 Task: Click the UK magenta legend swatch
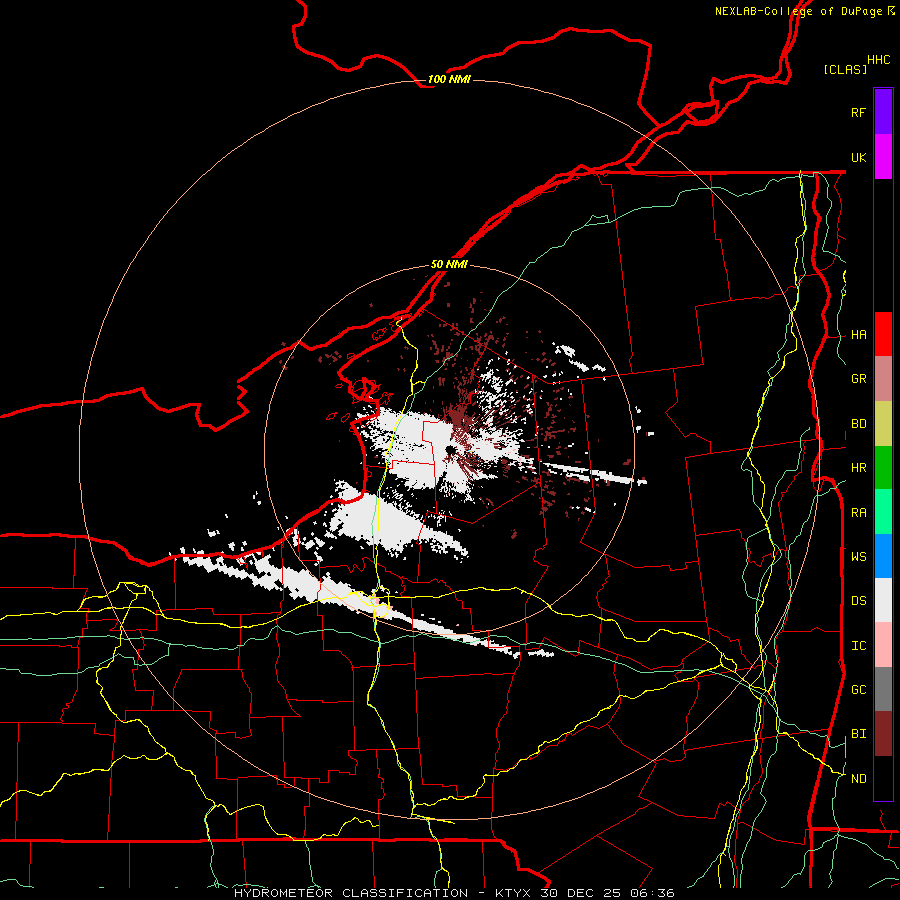(x=883, y=157)
